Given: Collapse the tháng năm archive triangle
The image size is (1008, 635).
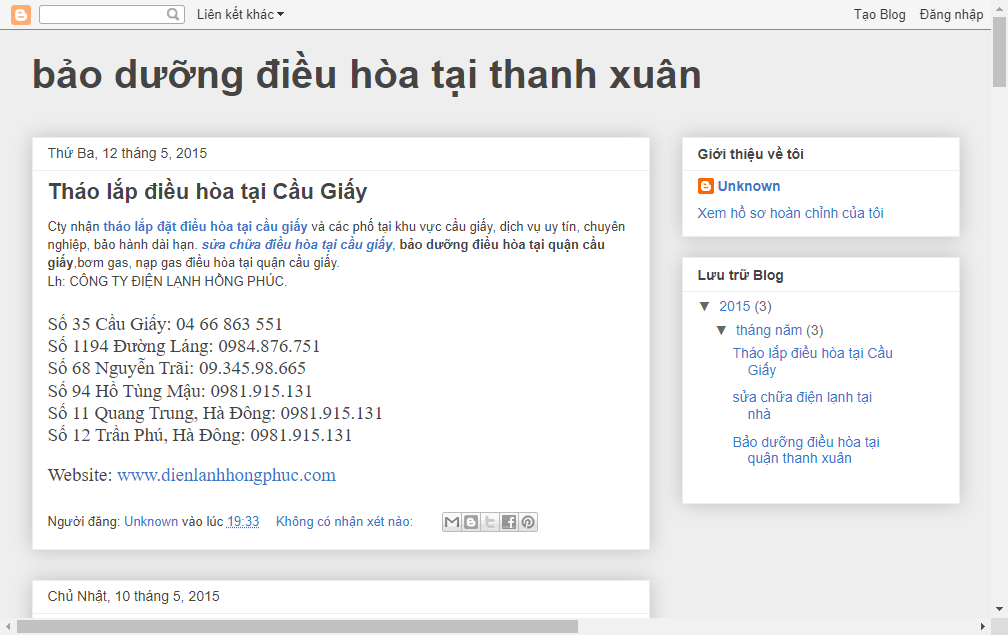Looking at the screenshot, I should point(721,330).
